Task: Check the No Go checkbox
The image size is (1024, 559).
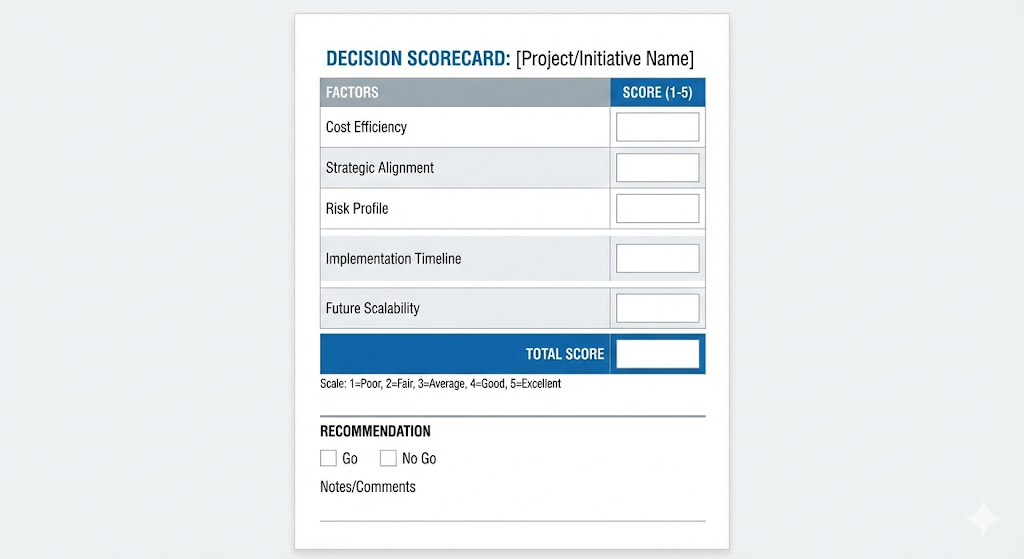Action: tap(388, 458)
